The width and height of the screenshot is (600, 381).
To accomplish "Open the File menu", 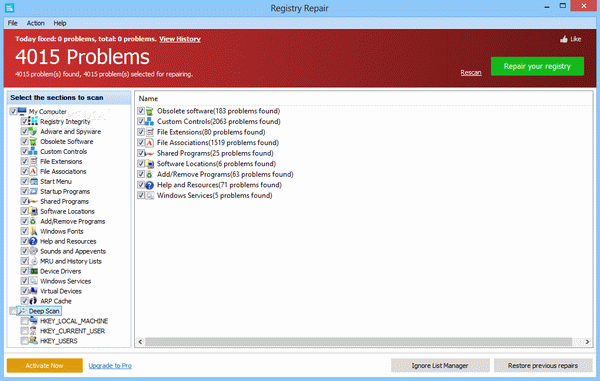I will [x=12, y=23].
